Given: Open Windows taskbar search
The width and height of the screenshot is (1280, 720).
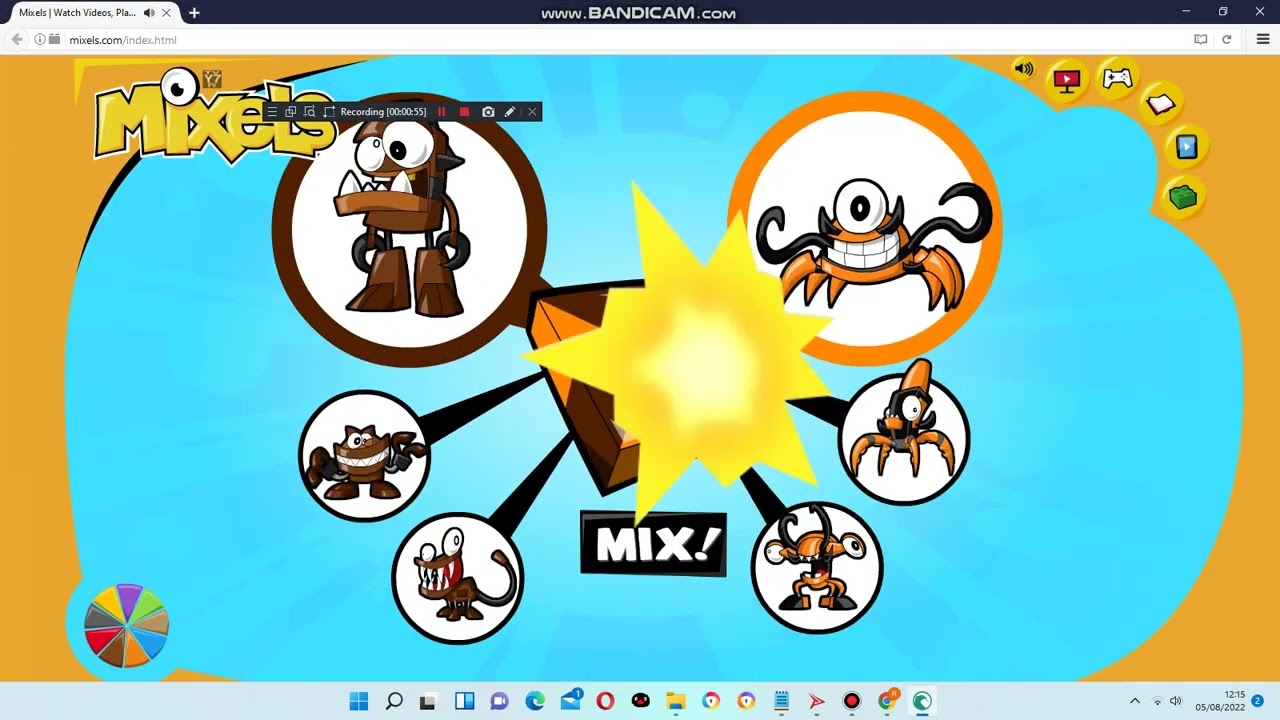Looking at the screenshot, I should (x=394, y=701).
